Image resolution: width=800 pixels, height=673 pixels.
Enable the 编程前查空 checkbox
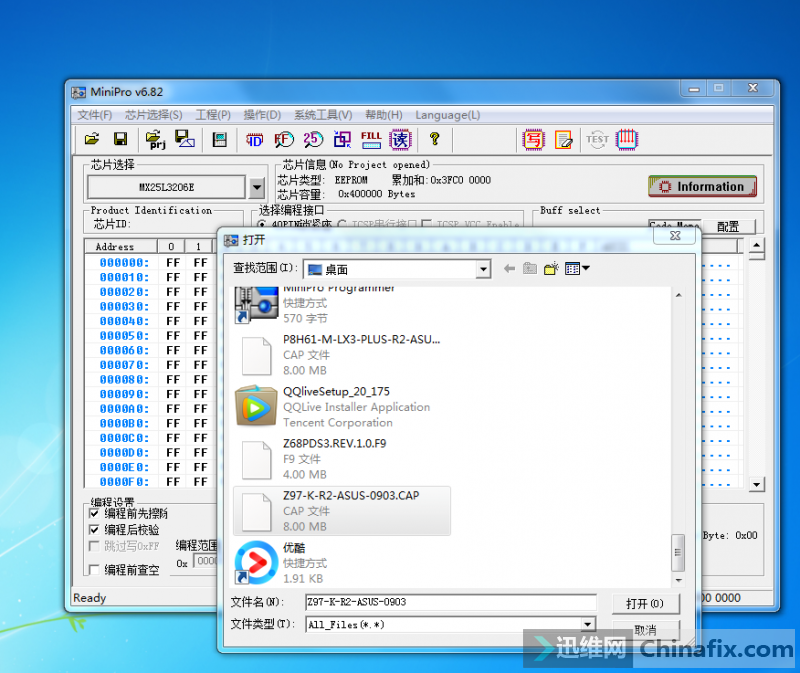[x=95, y=569]
